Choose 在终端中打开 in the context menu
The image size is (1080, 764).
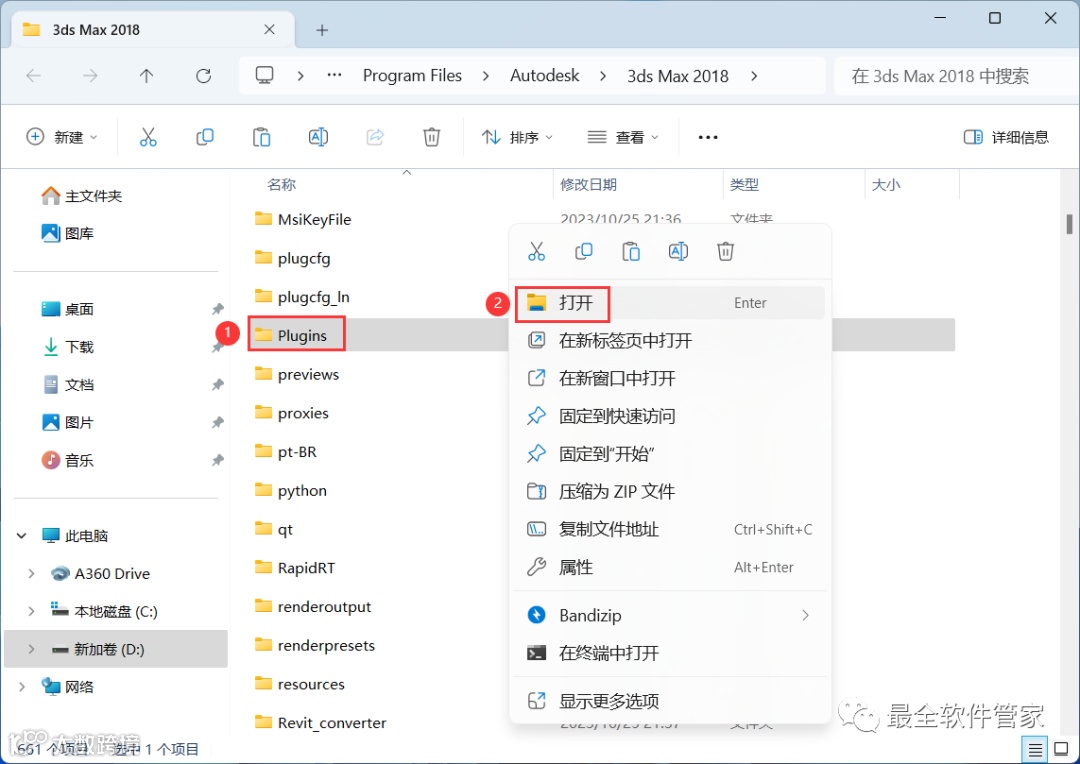click(670, 653)
